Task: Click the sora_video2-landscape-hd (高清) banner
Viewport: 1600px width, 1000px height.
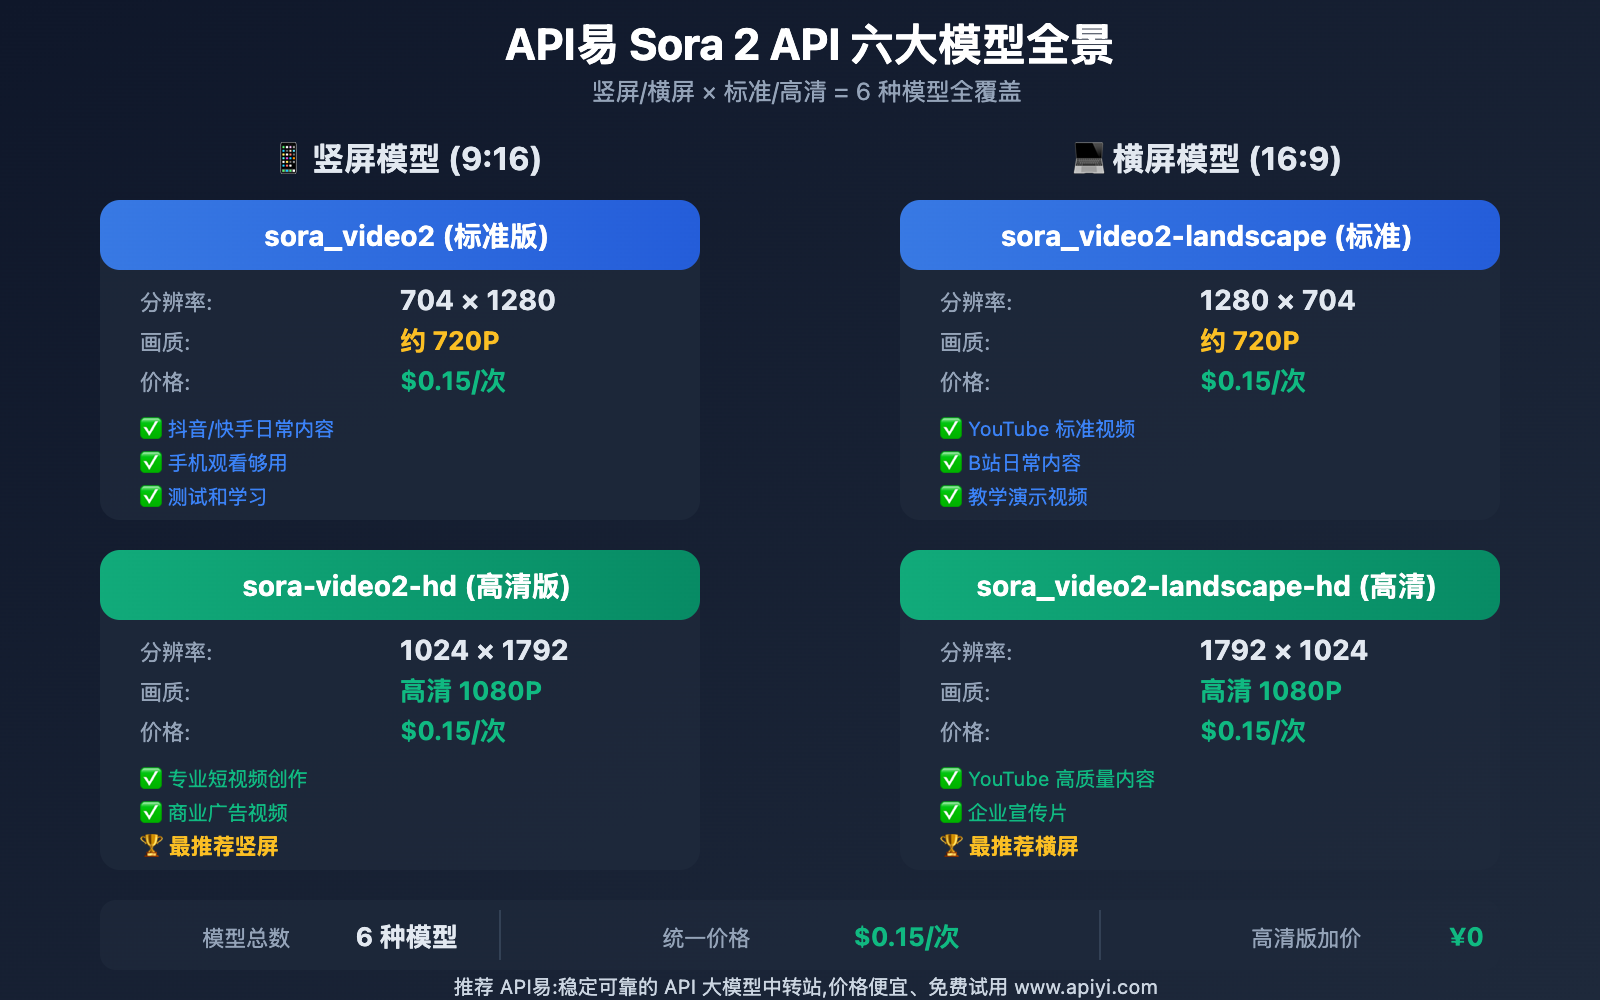Action: tap(1200, 586)
